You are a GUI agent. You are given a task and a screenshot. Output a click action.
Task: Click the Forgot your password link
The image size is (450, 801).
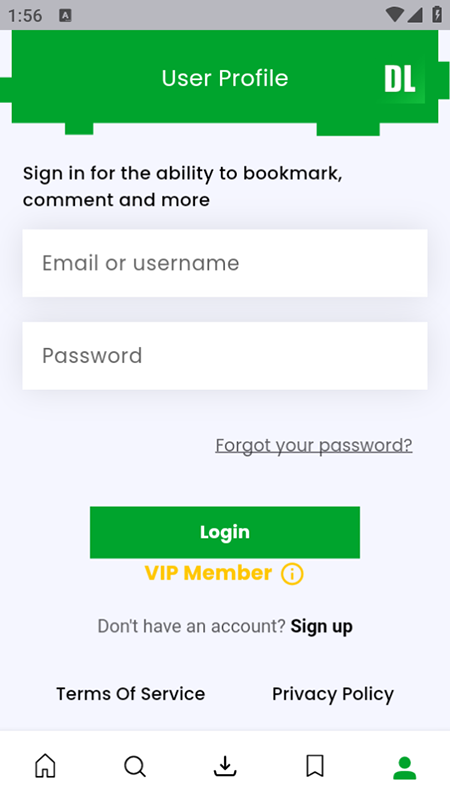click(x=314, y=445)
